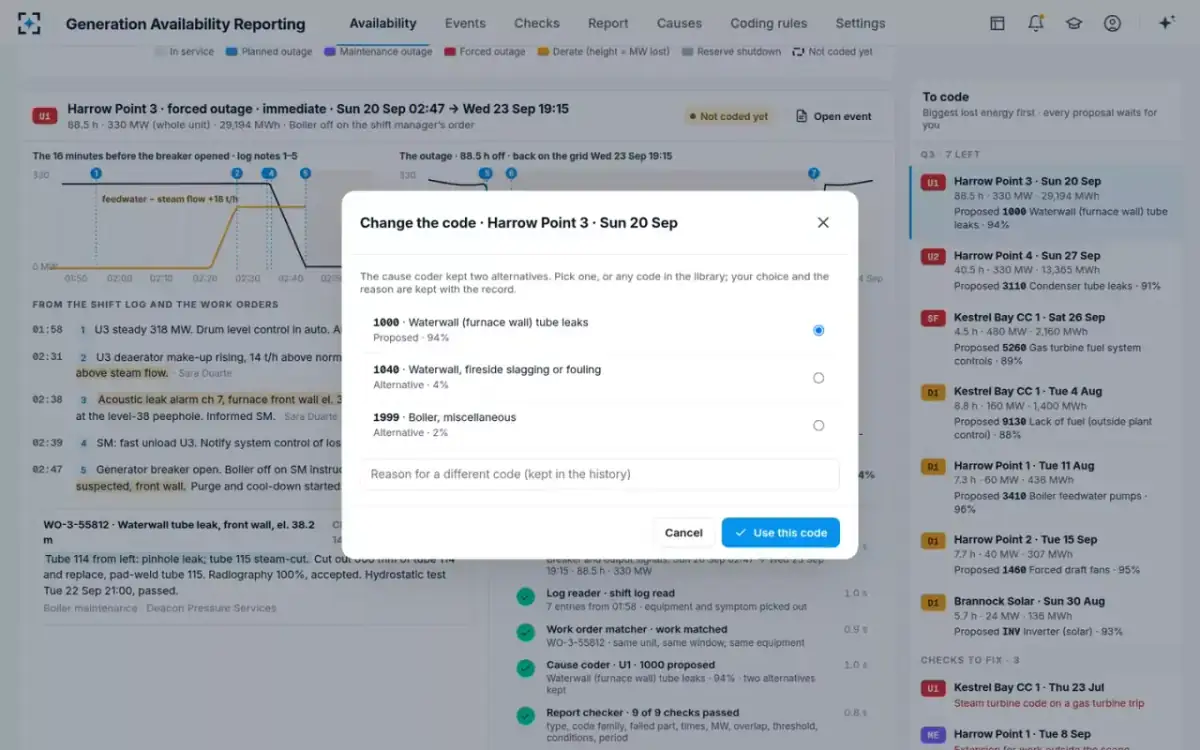Click green check beside Cause coder
Screen dimensions: 1200x750
[525, 667]
